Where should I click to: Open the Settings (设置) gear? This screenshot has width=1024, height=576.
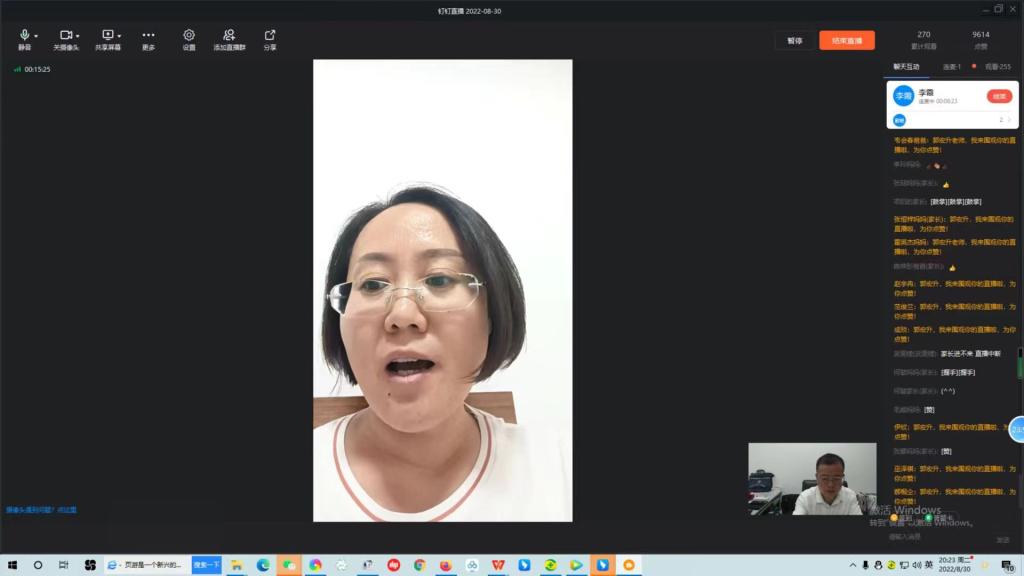coord(189,39)
